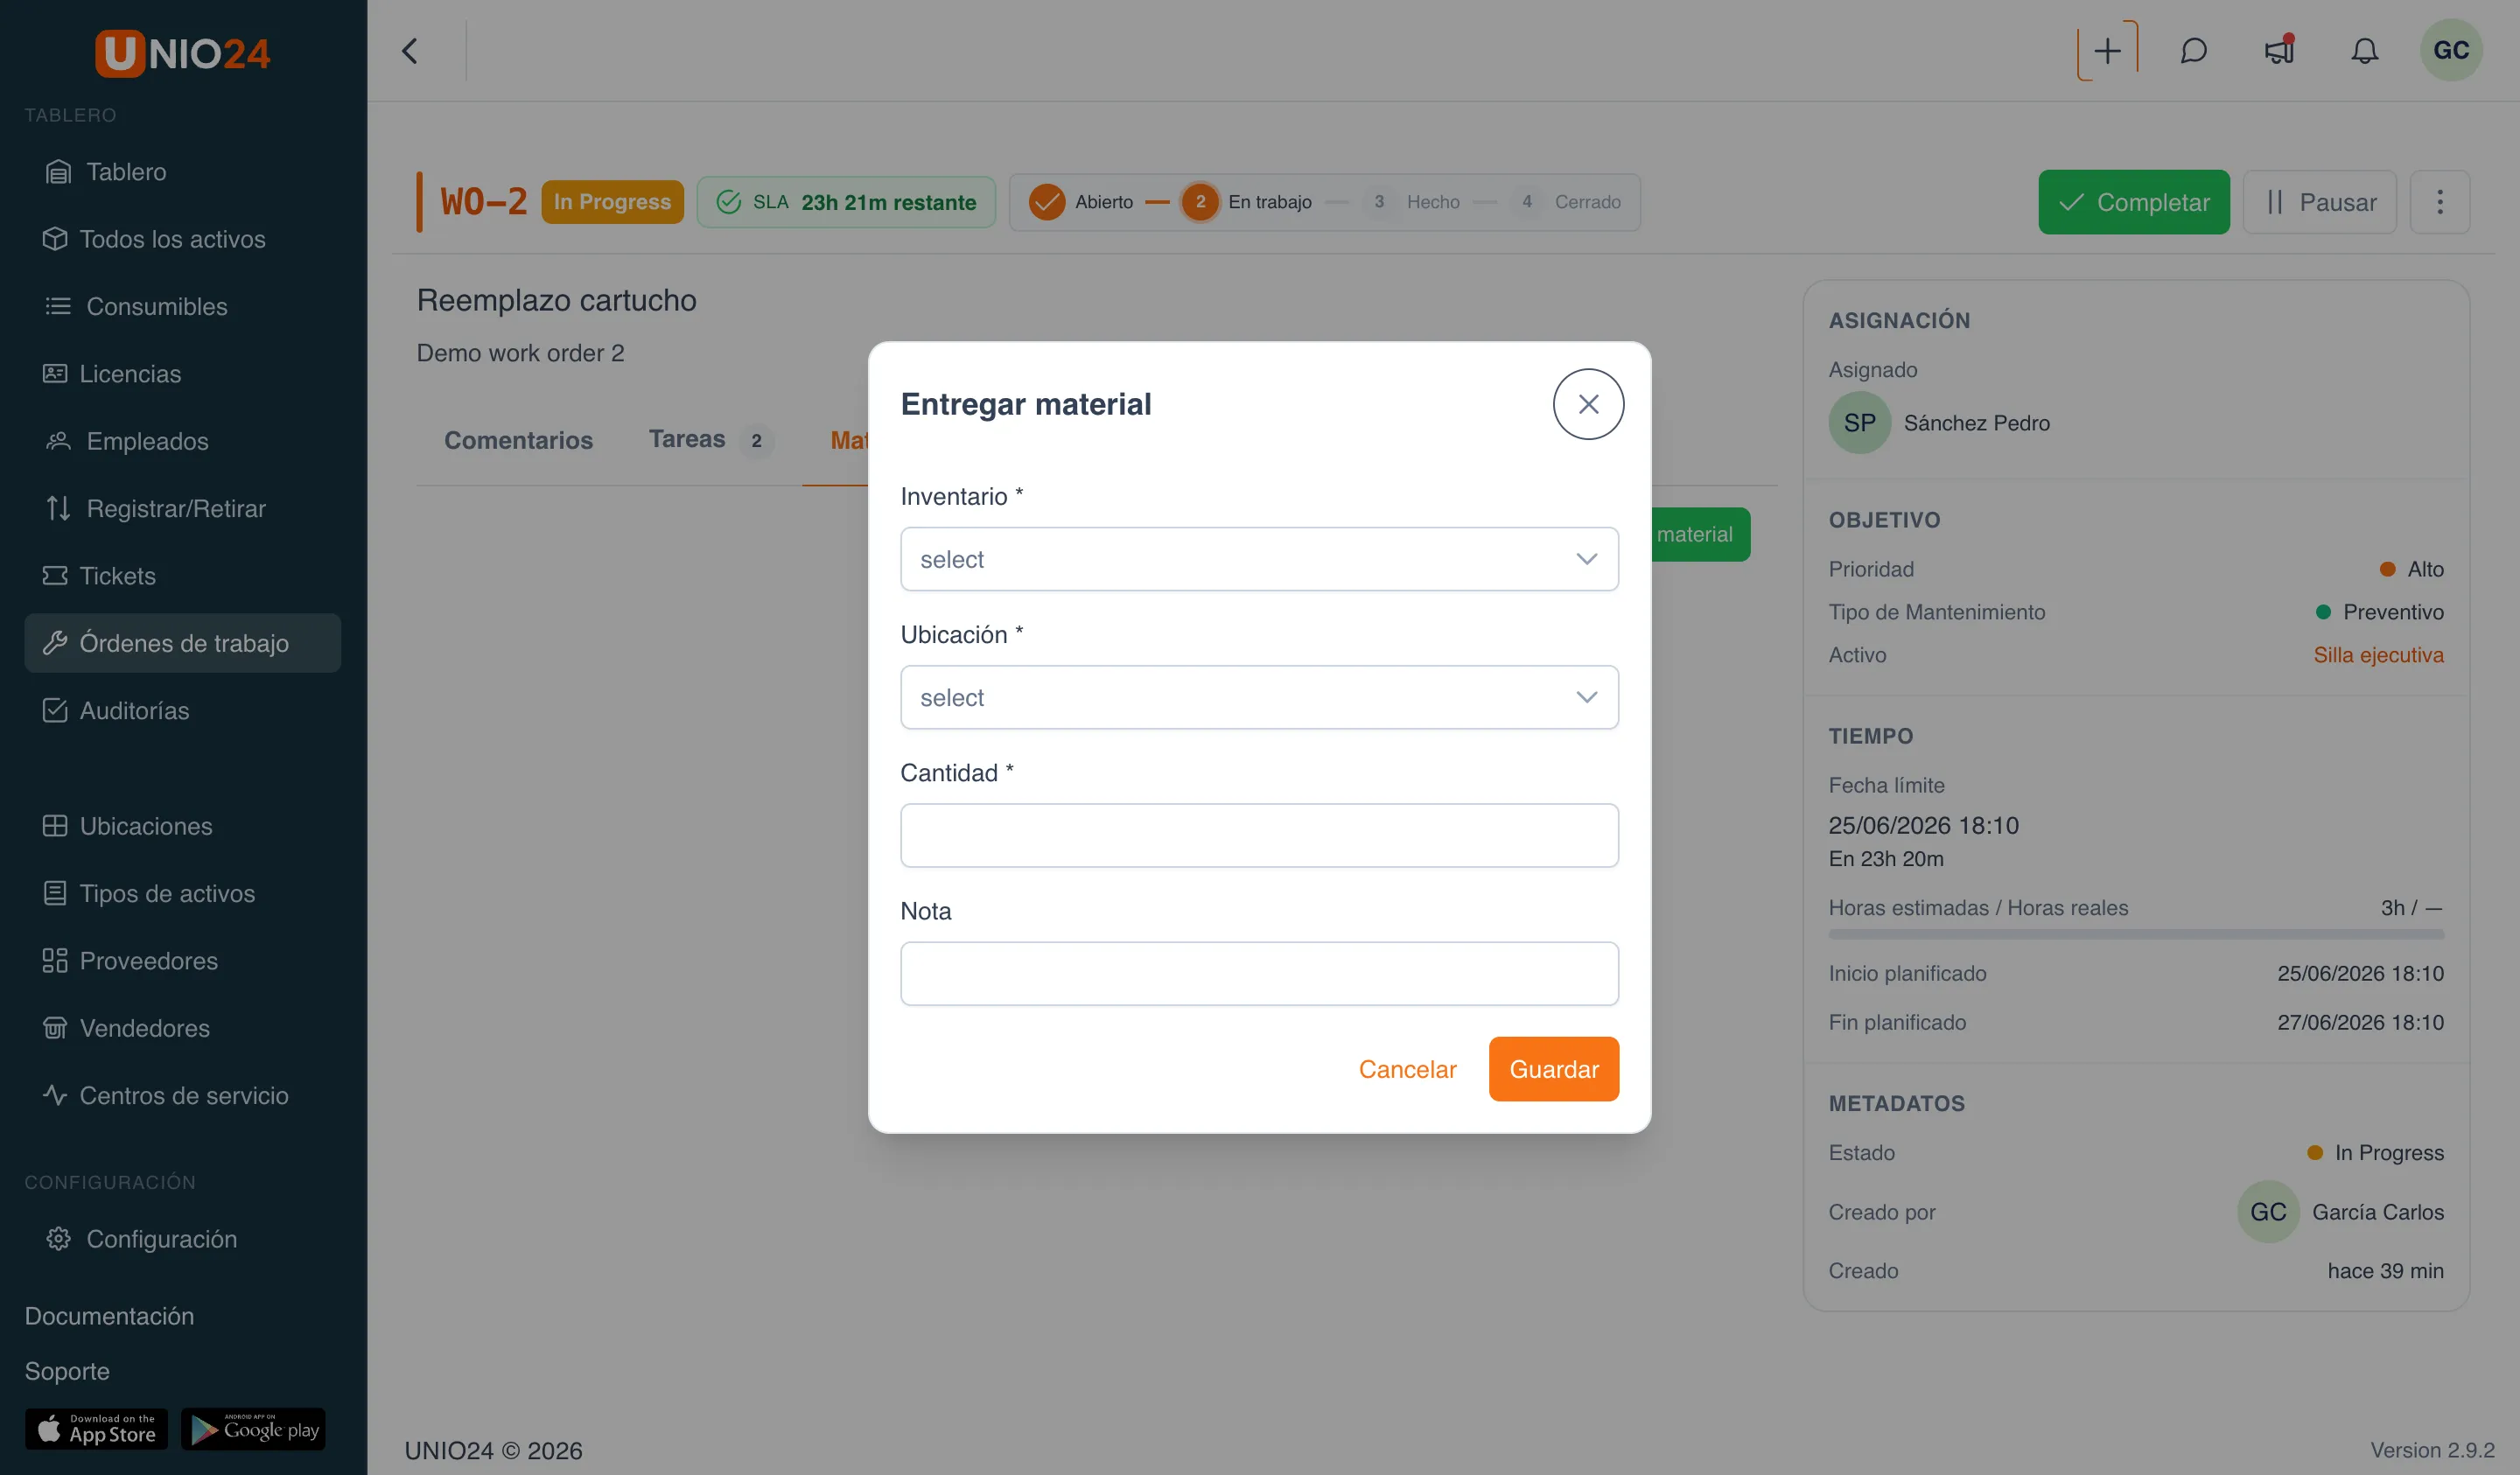2520x1475 pixels.
Task: Open the chat bubble messages icon
Action: tap(2193, 51)
